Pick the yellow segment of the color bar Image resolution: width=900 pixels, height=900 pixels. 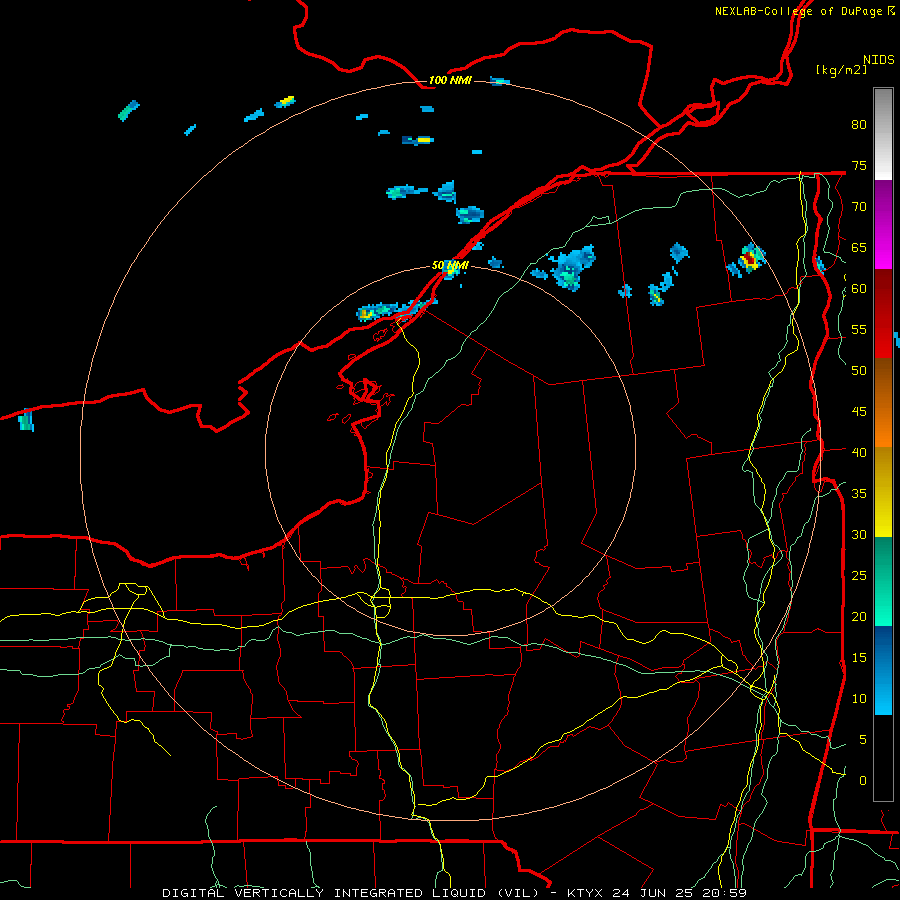click(x=883, y=492)
